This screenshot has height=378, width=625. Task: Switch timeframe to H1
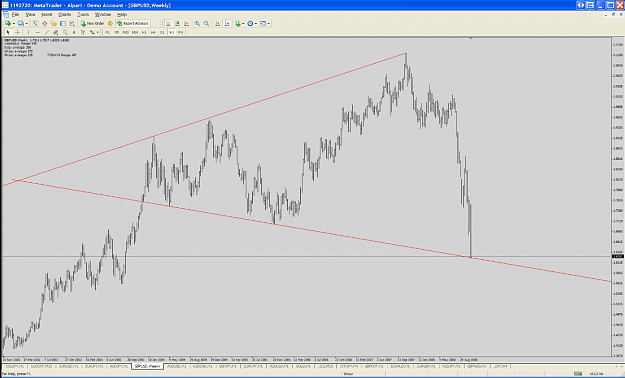point(144,32)
